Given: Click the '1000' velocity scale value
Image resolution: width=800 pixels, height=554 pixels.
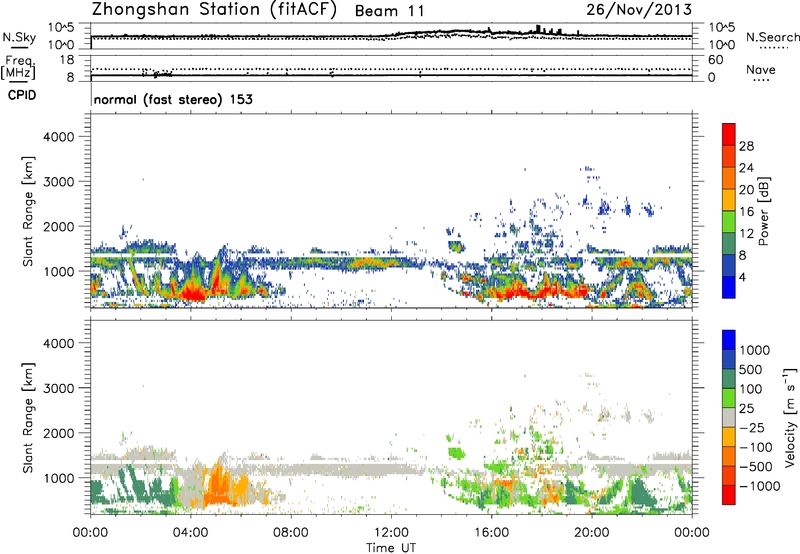Looking at the screenshot, I should click(x=754, y=350).
